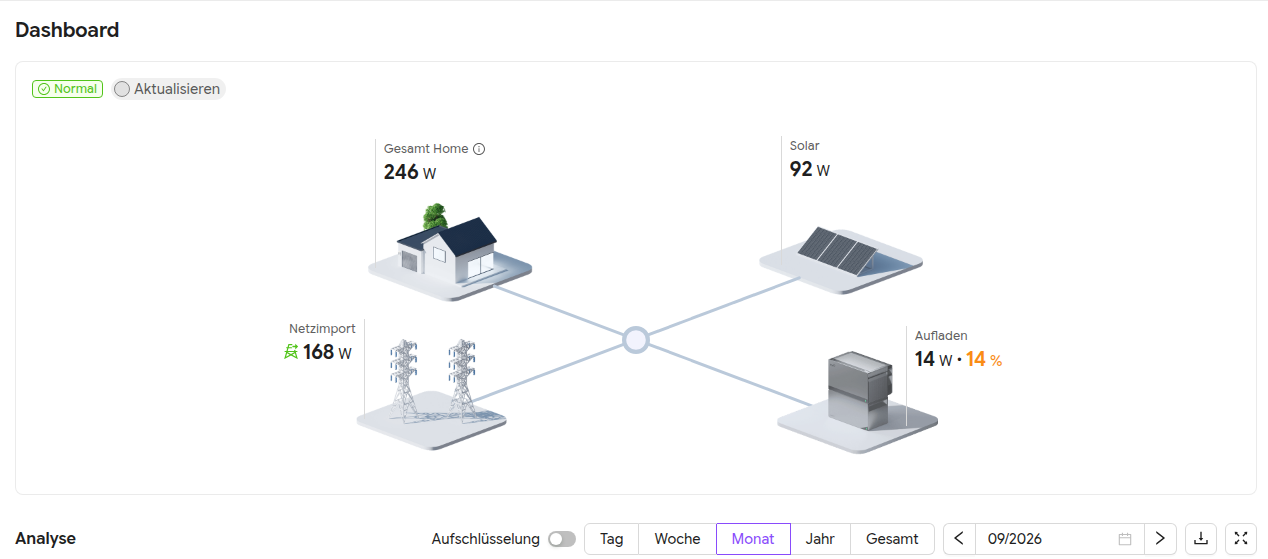
Task: Open the fullscreen view of analysis
Action: (1241, 539)
